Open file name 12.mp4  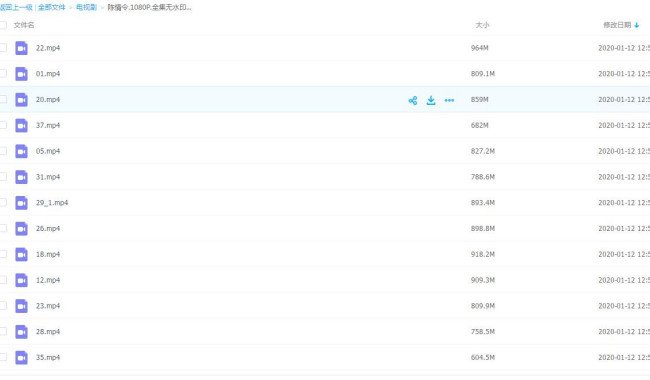(48, 280)
